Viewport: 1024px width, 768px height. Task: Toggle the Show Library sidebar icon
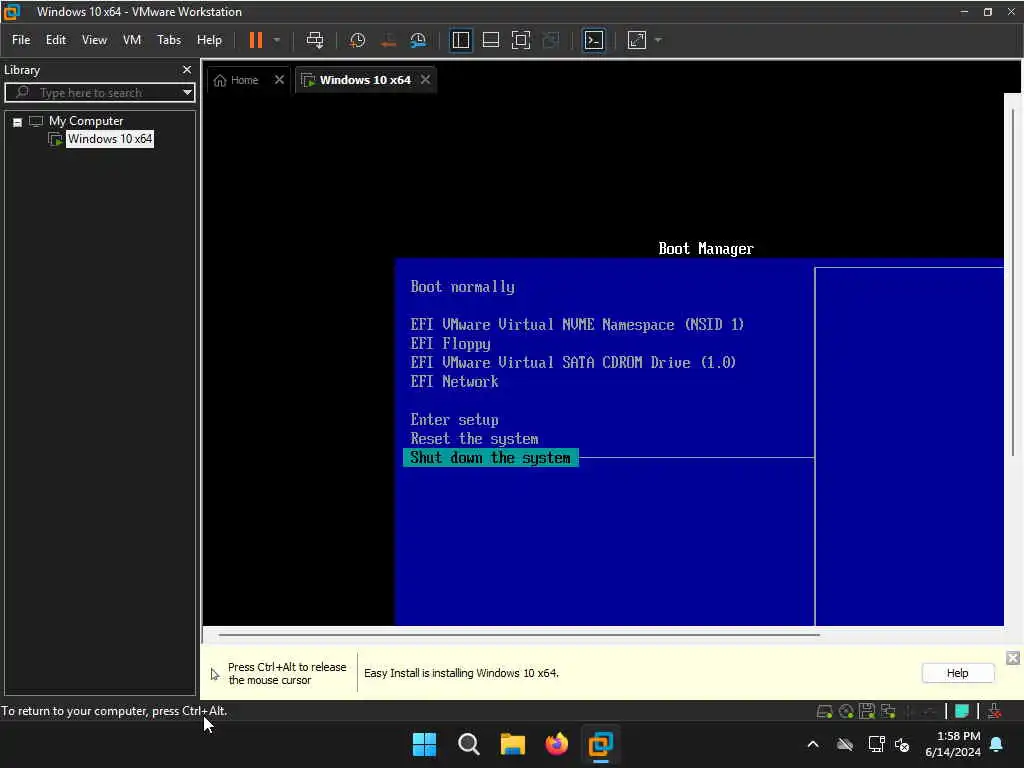[460, 40]
